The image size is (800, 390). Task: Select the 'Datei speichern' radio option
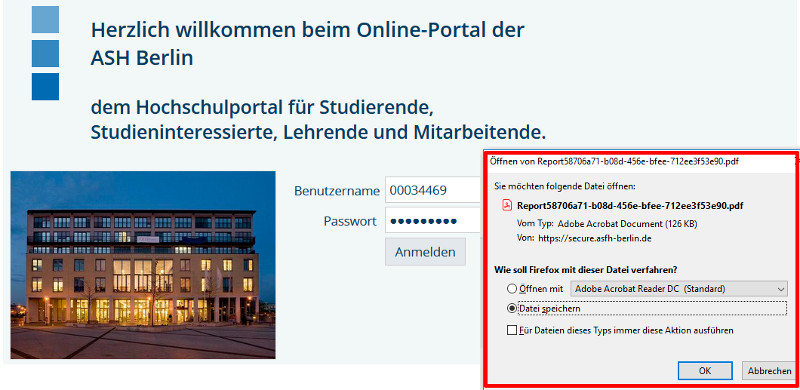click(512, 308)
